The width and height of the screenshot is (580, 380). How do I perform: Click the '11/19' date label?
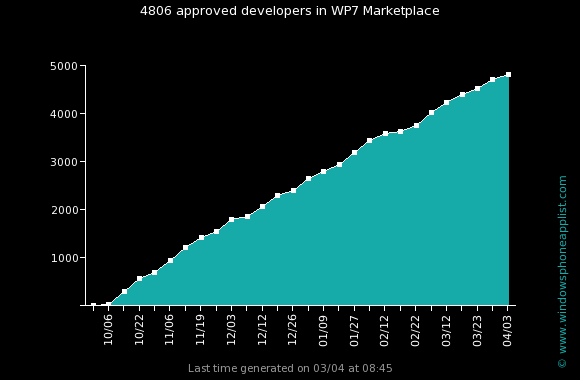pos(200,330)
